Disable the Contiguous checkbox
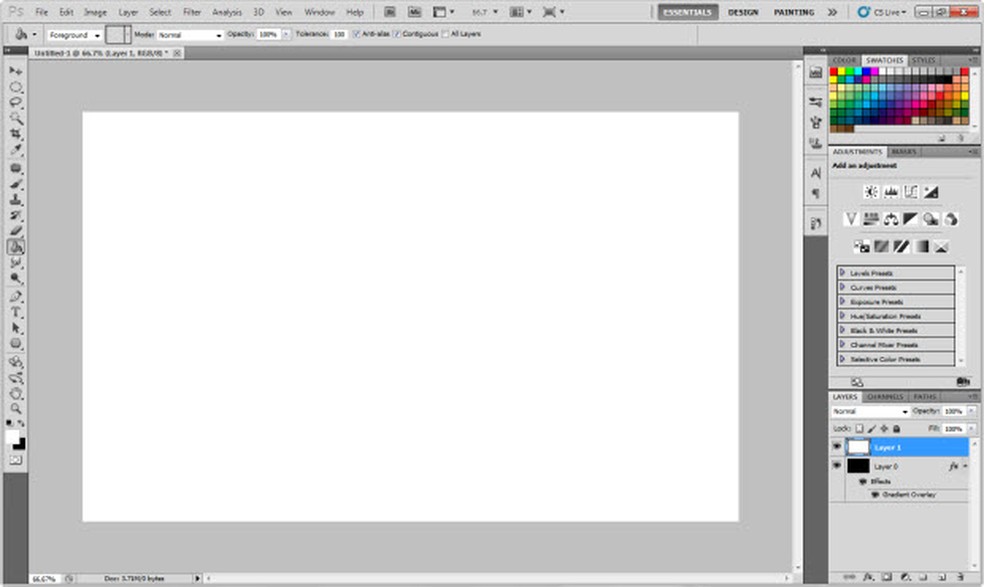 pyautogui.click(x=397, y=34)
